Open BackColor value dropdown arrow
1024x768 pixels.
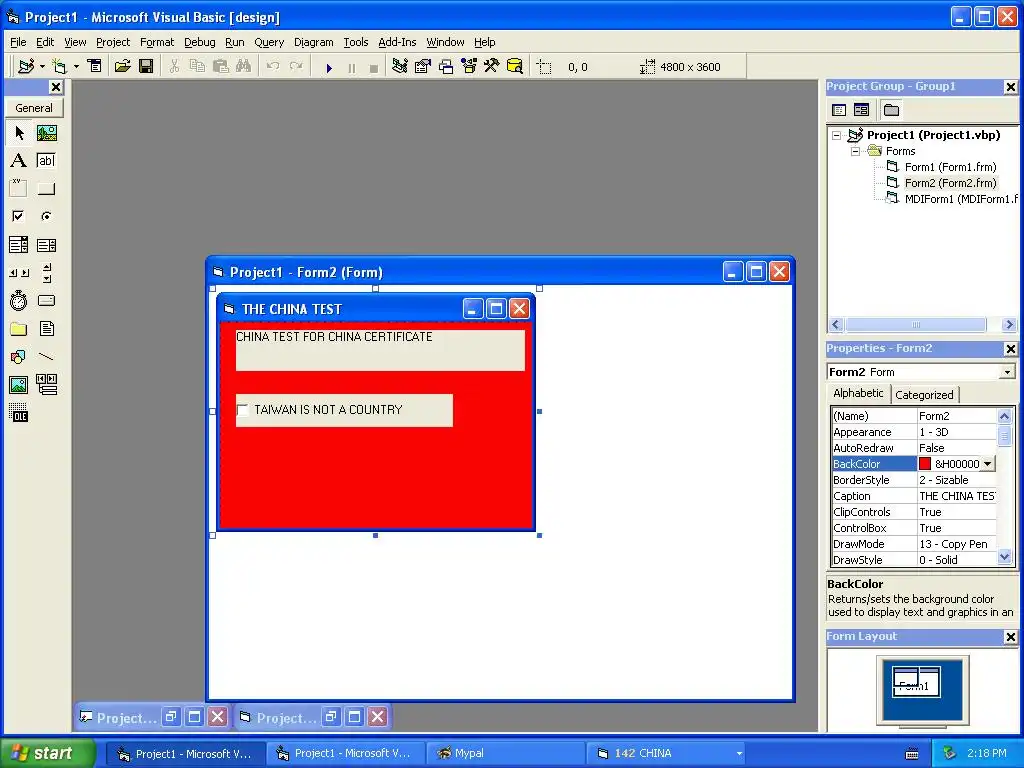[988, 464]
